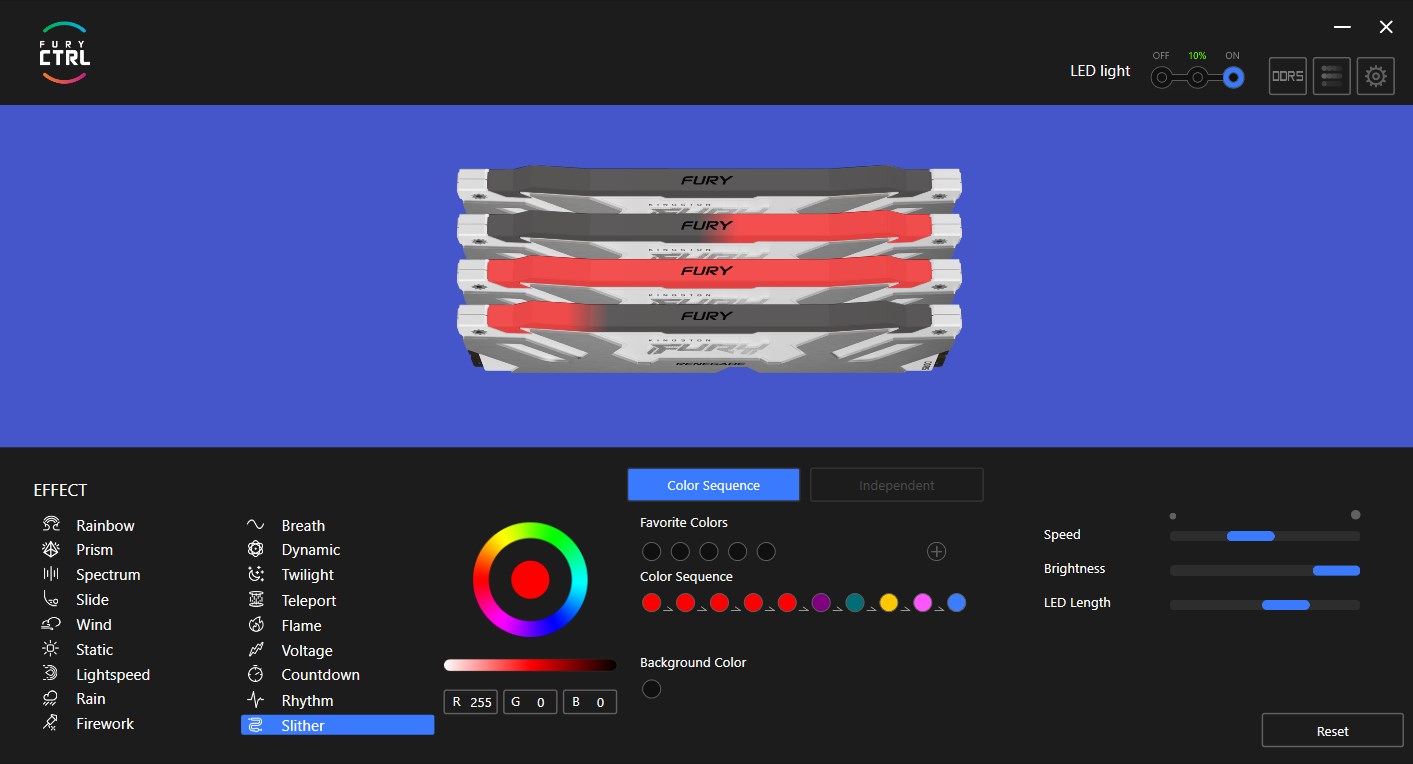Set LED light switch to OFF
This screenshot has width=1413, height=764.
pyautogui.click(x=1161, y=75)
